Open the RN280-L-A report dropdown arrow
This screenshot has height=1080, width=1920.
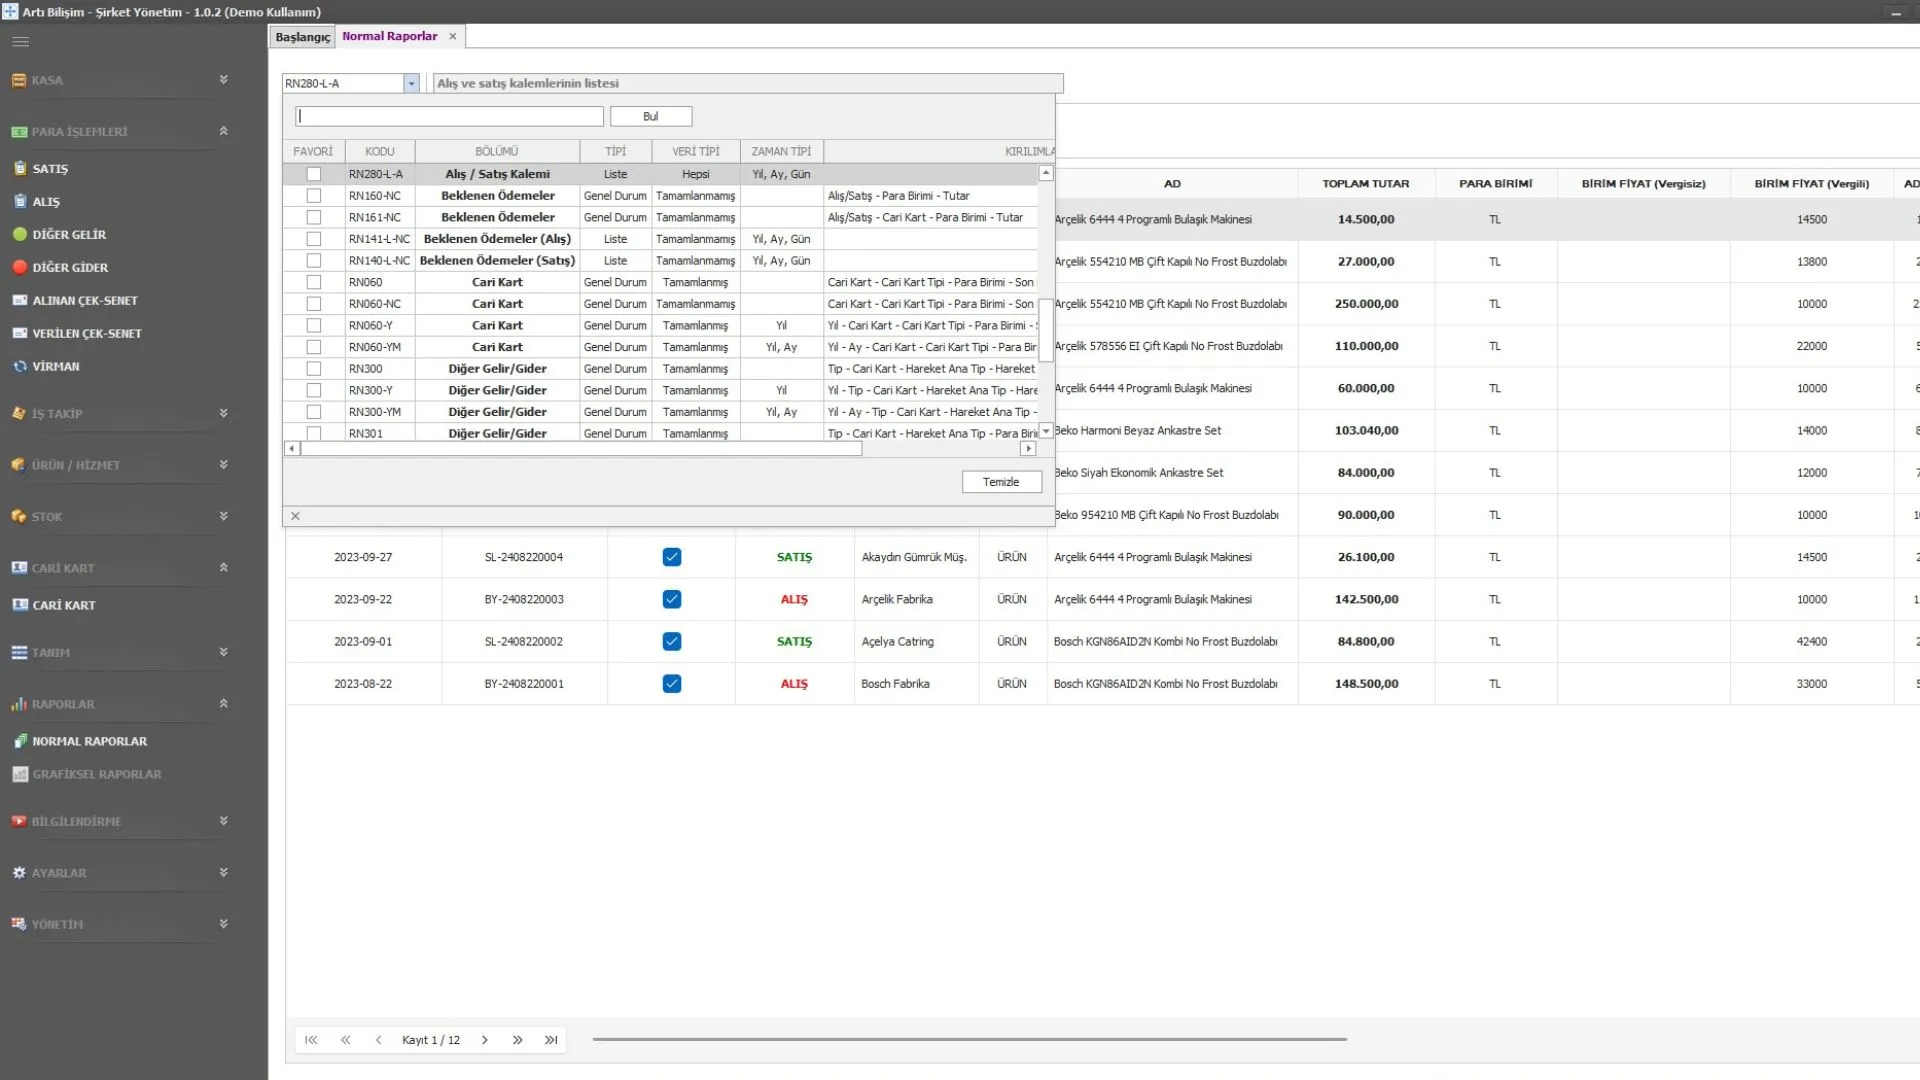pos(411,83)
